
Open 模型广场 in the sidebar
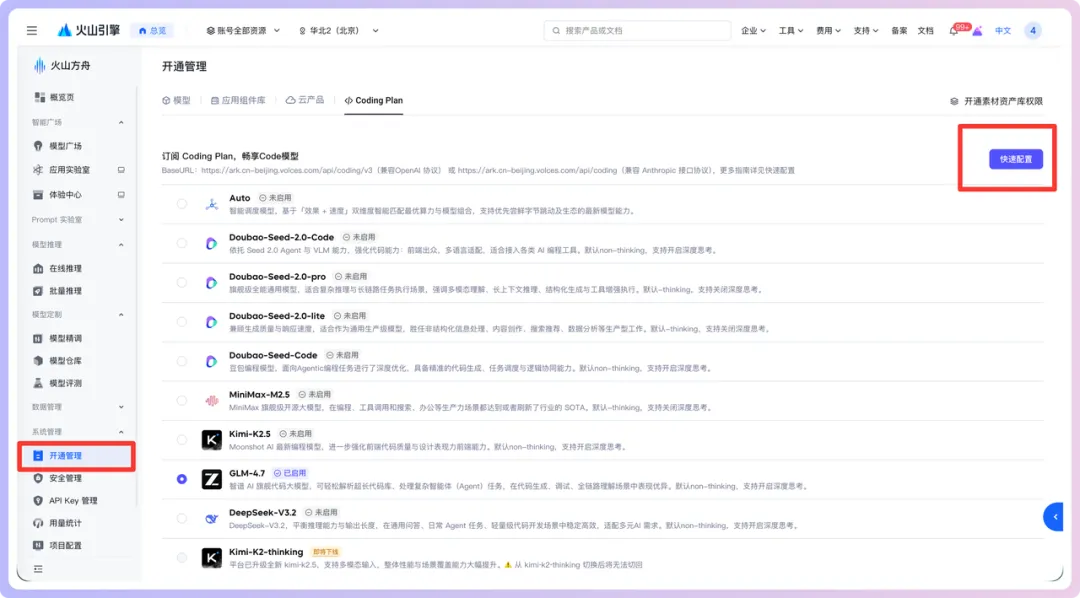(65, 146)
